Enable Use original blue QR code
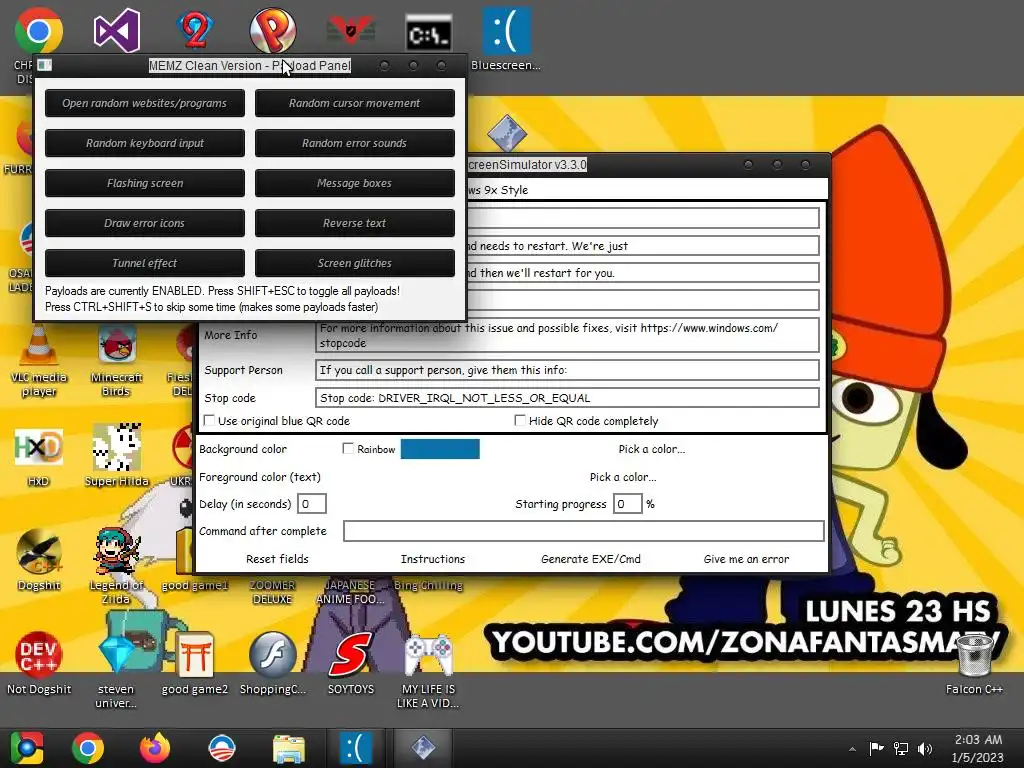1024x768 pixels. (210, 421)
